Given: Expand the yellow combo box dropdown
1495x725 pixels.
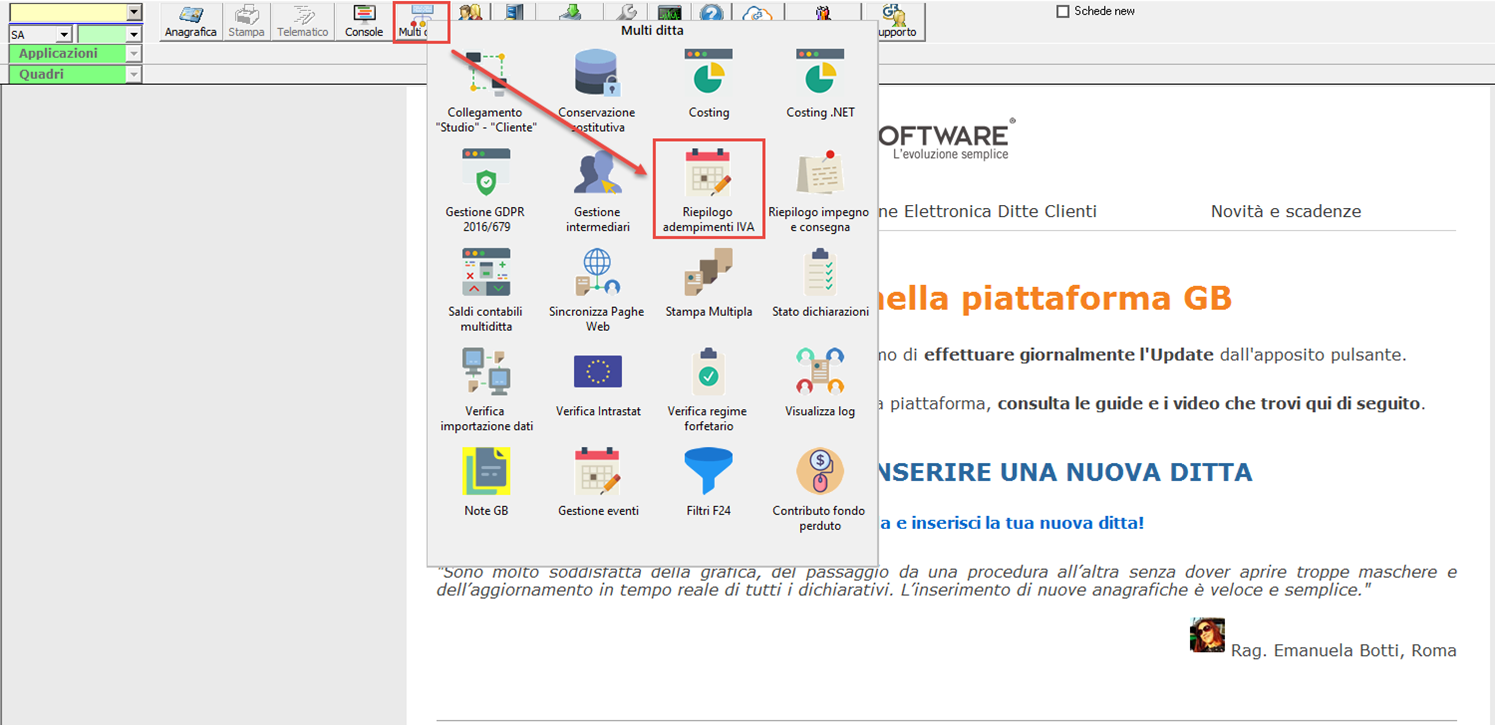Looking at the screenshot, I should click(134, 13).
